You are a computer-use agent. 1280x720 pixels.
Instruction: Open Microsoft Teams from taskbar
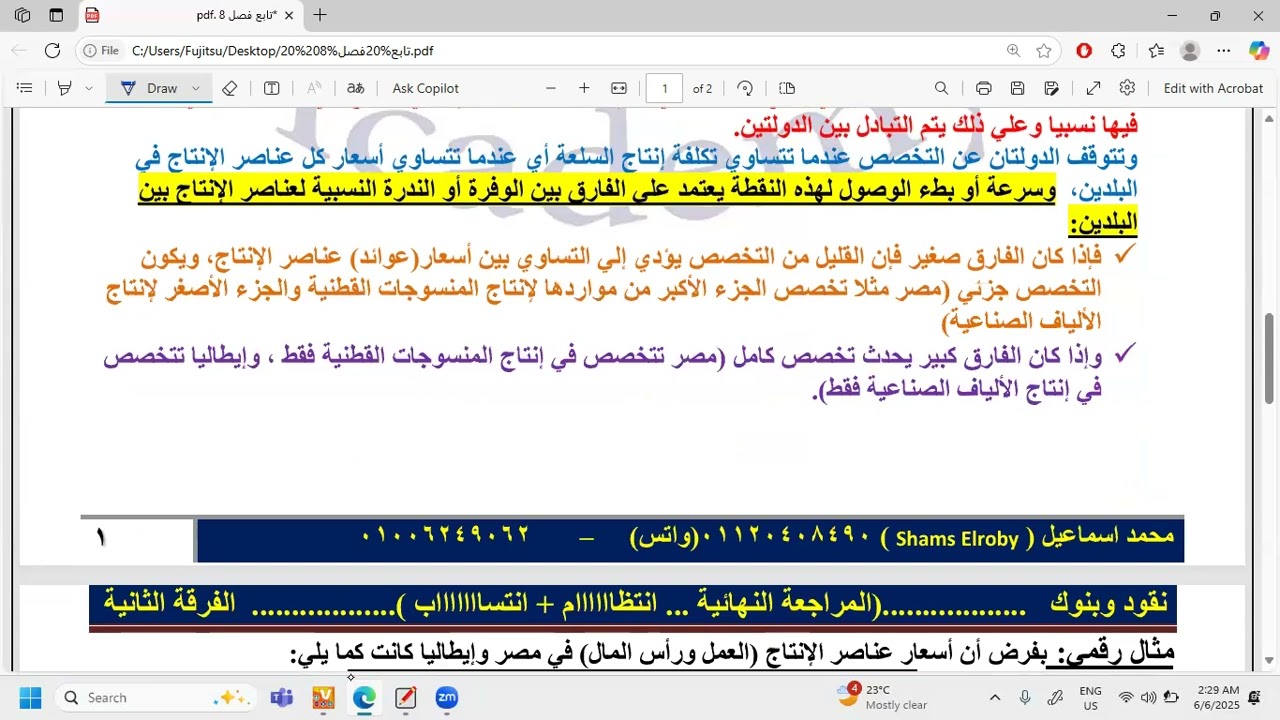[x=282, y=697]
